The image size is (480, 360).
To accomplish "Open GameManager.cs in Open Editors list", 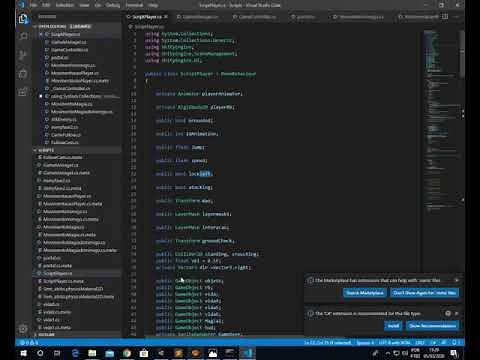I will coord(68,42).
